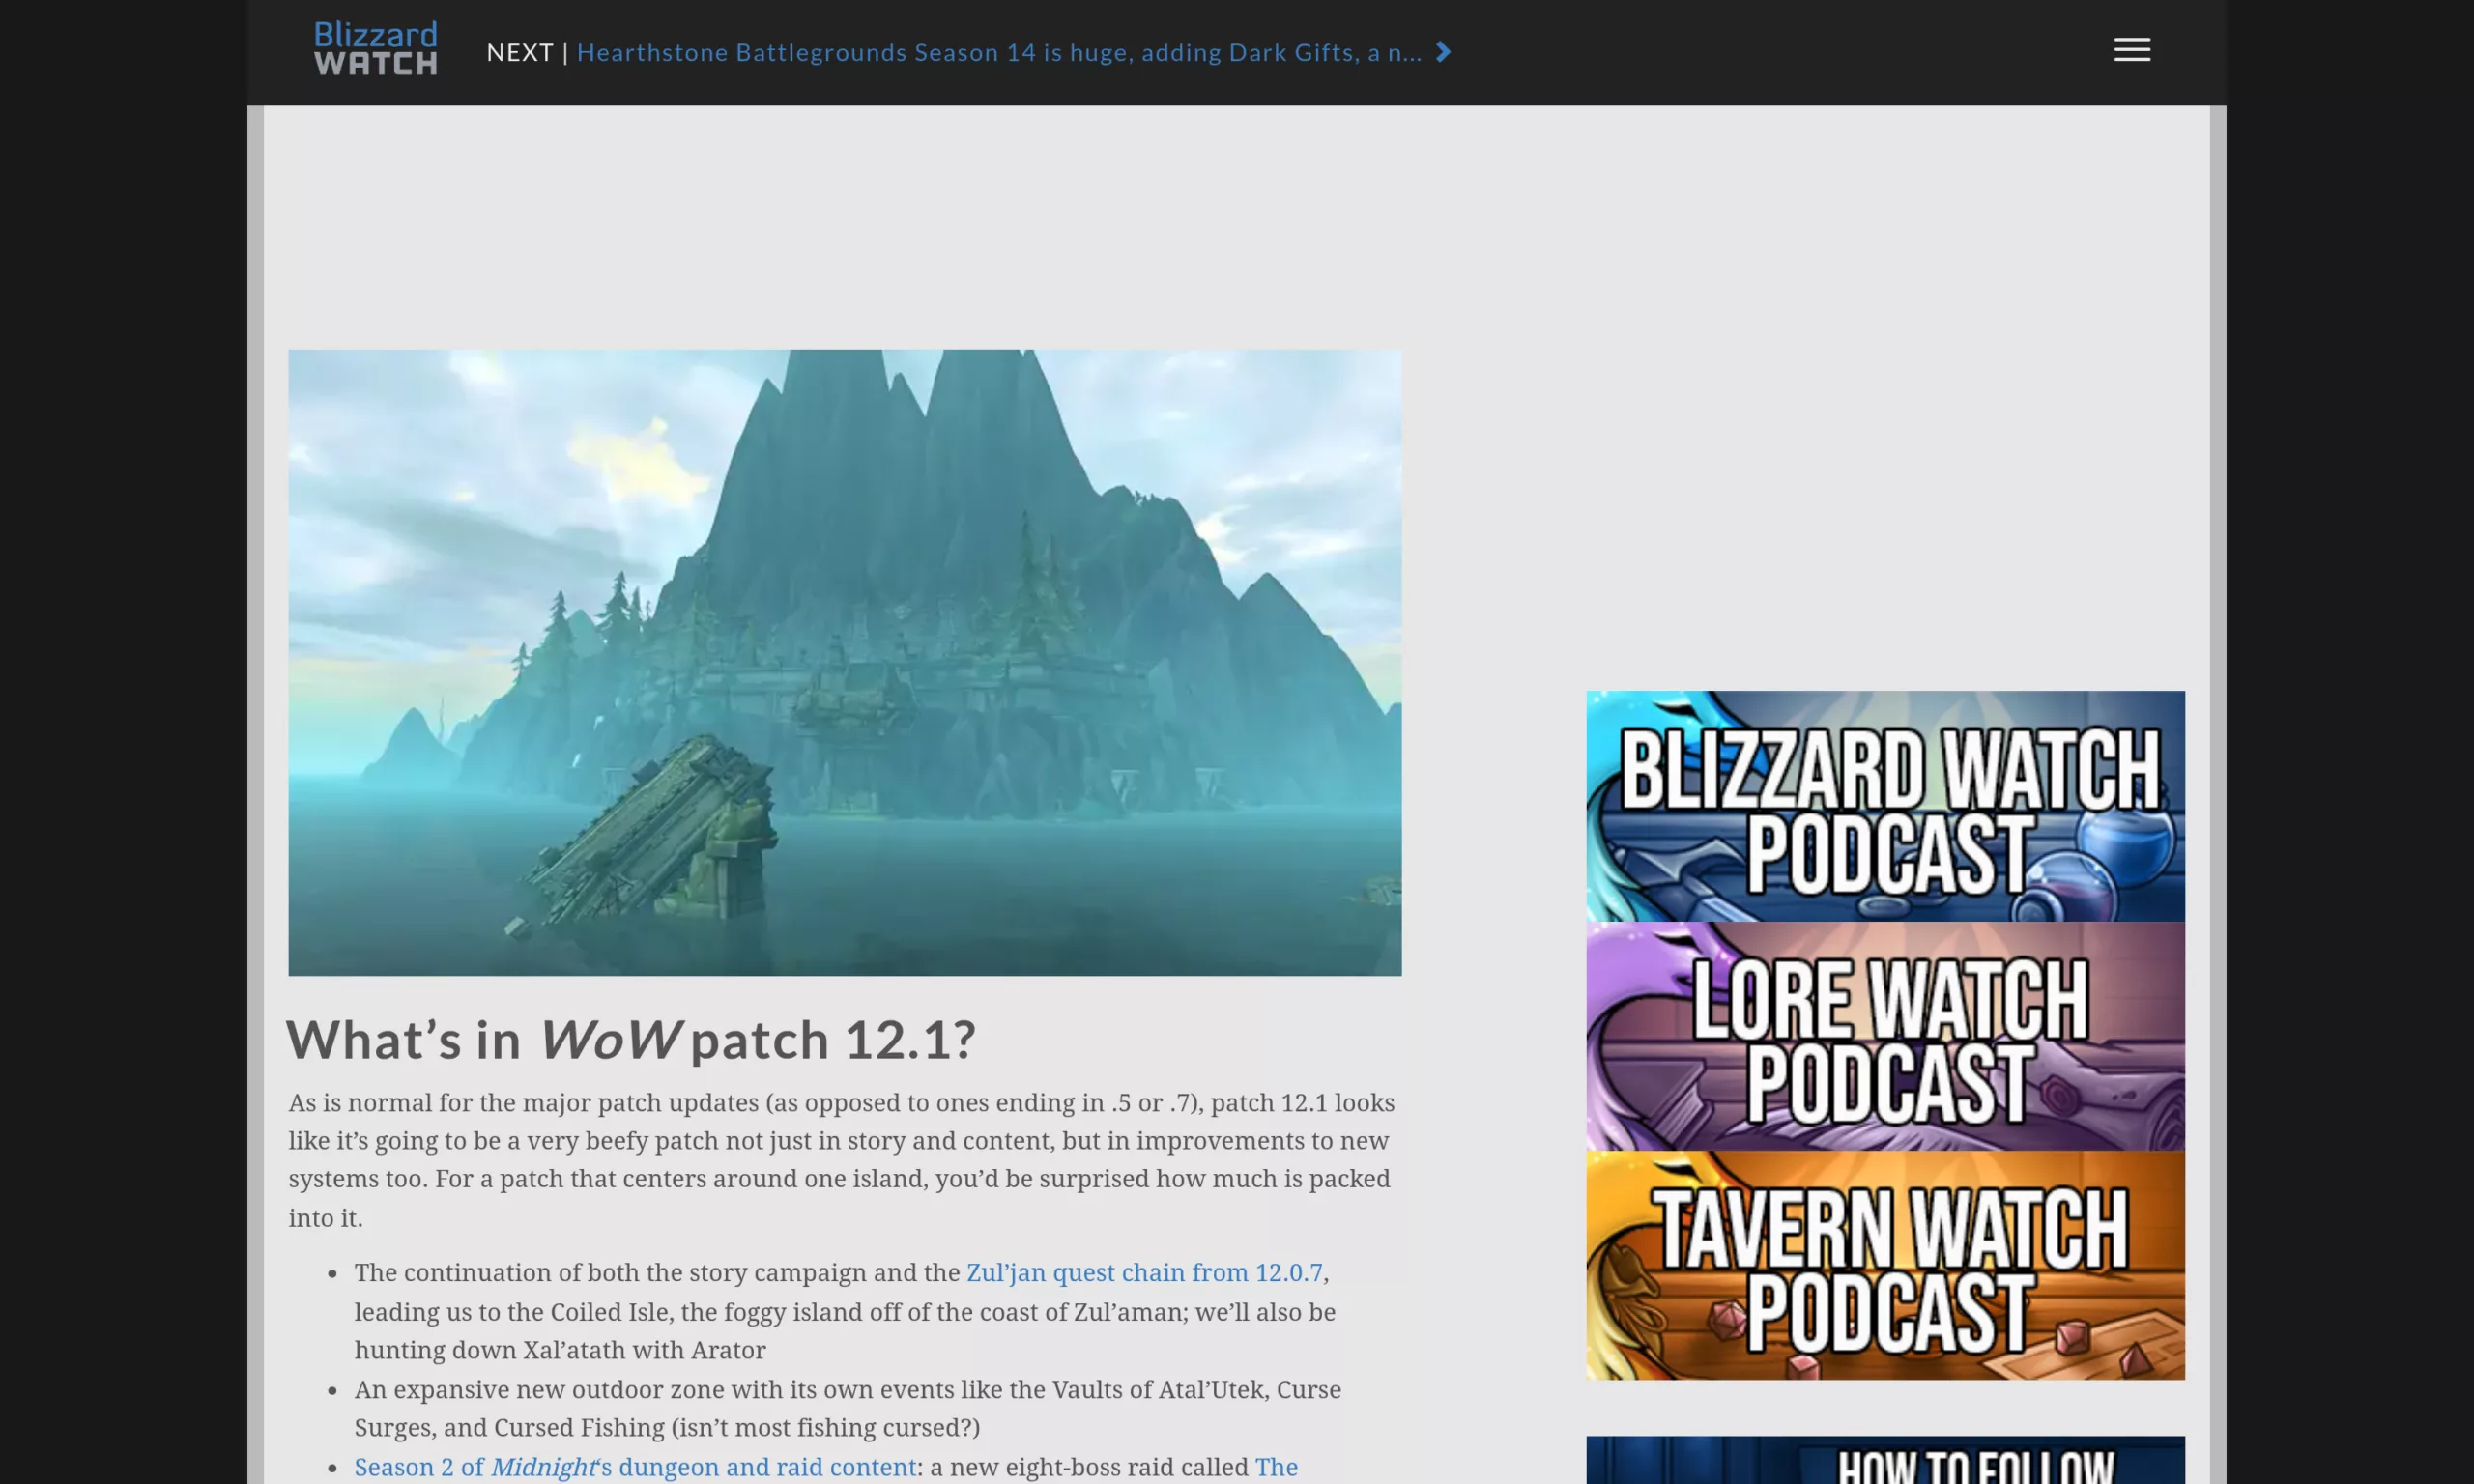Open Season 2 of Midnight's dungeon and raid link

click(x=635, y=1467)
